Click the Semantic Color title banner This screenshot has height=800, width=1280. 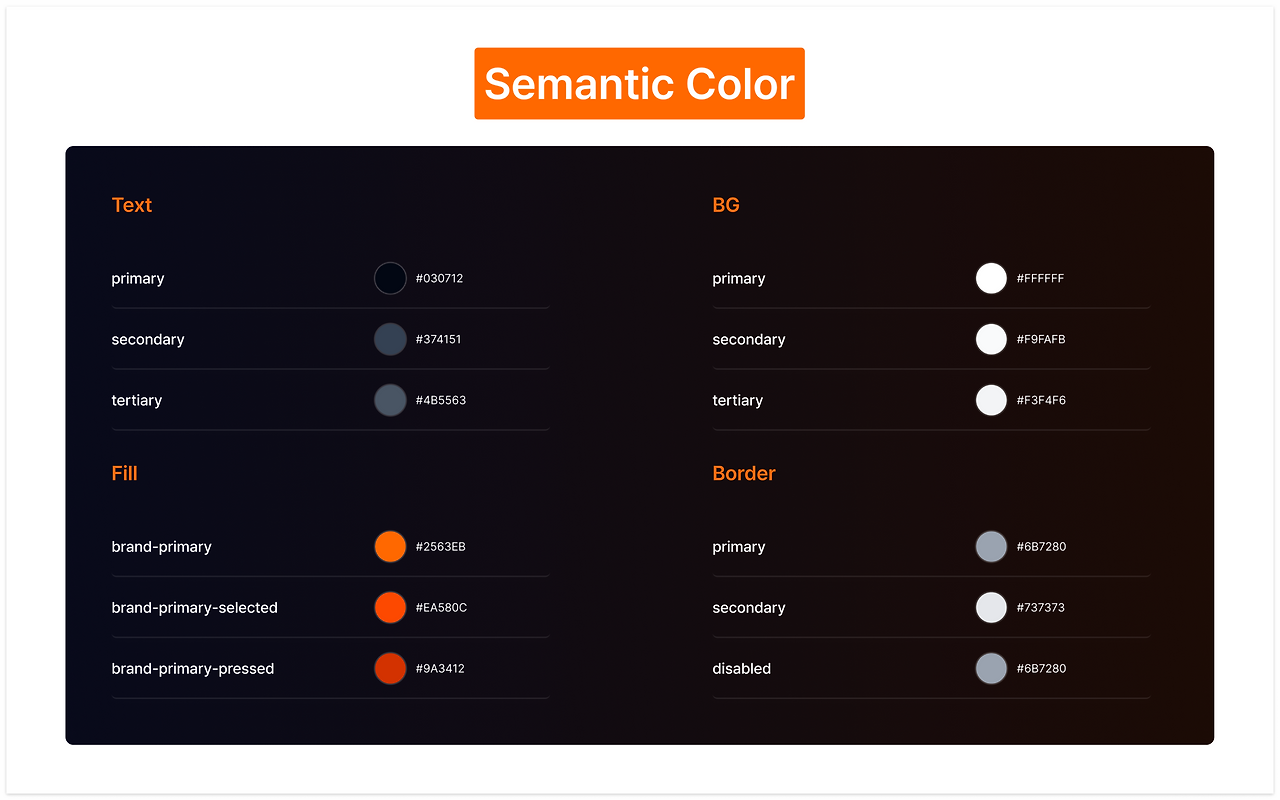639,84
